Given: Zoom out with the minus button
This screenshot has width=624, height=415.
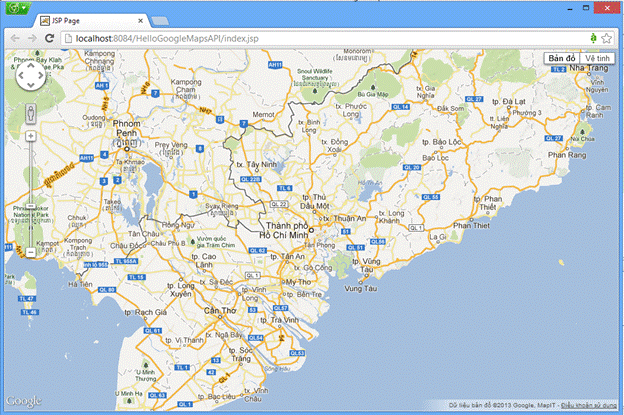Looking at the screenshot, I should click(x=31, y=252).
